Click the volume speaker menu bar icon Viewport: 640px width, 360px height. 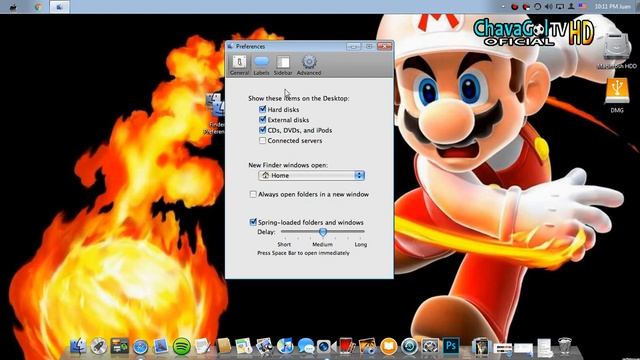(x=549, y=7)
